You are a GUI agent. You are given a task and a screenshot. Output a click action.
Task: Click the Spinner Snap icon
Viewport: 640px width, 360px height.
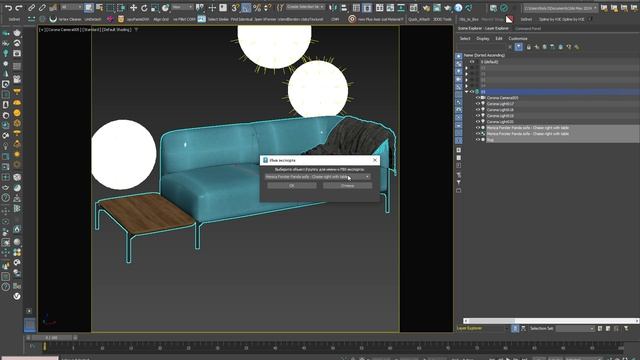[267, 8]
